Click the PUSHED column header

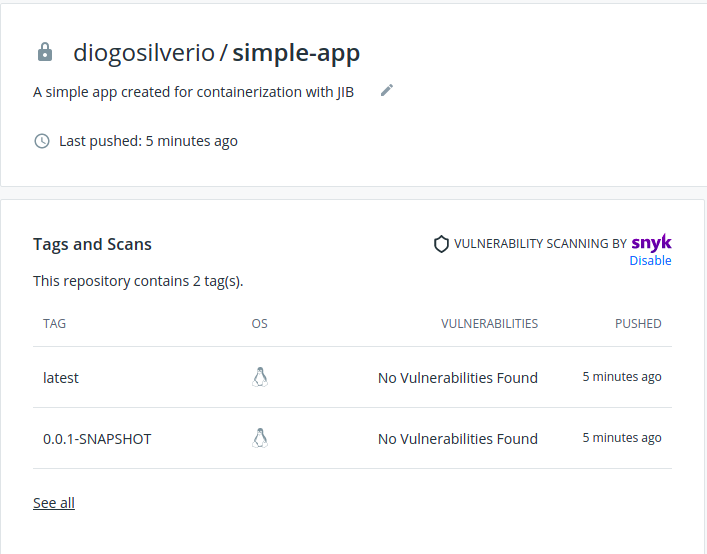click(638, 324)
